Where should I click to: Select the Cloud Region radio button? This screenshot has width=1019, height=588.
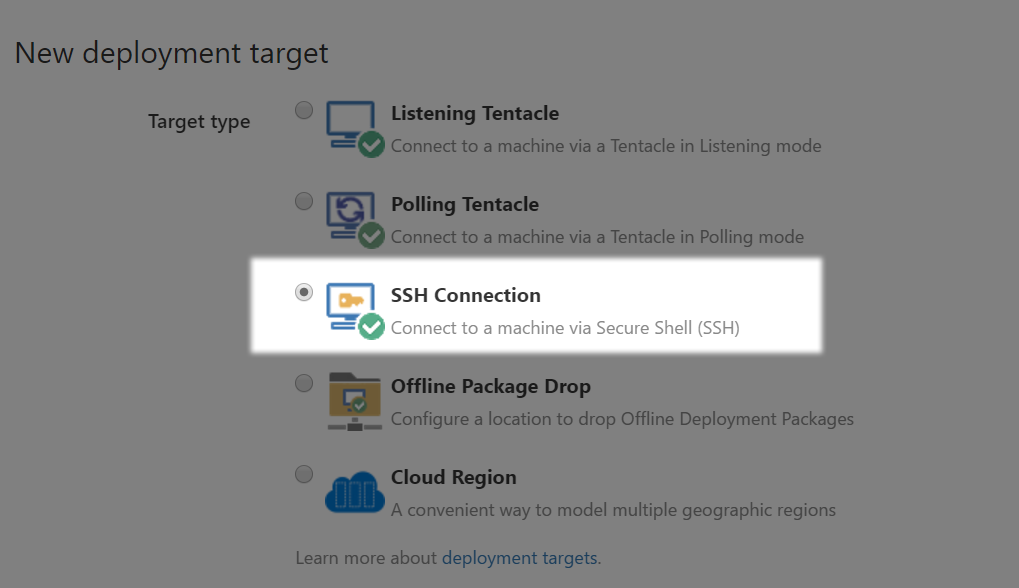pyautogui.click(x=303, y=474)
